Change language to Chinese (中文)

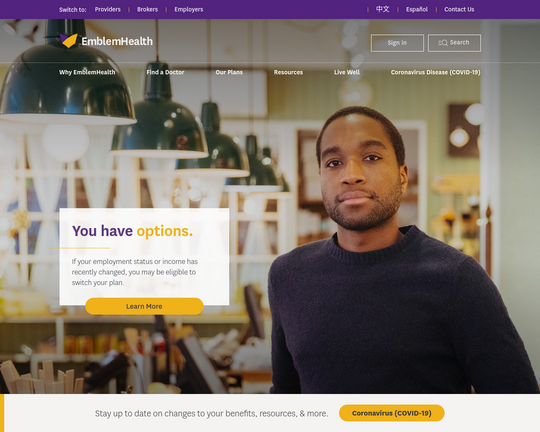tap(382, 9)
